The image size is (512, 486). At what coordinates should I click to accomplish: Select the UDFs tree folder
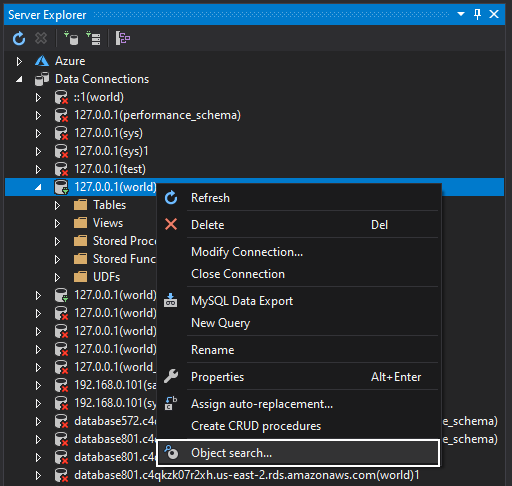(x=106, y=277)
